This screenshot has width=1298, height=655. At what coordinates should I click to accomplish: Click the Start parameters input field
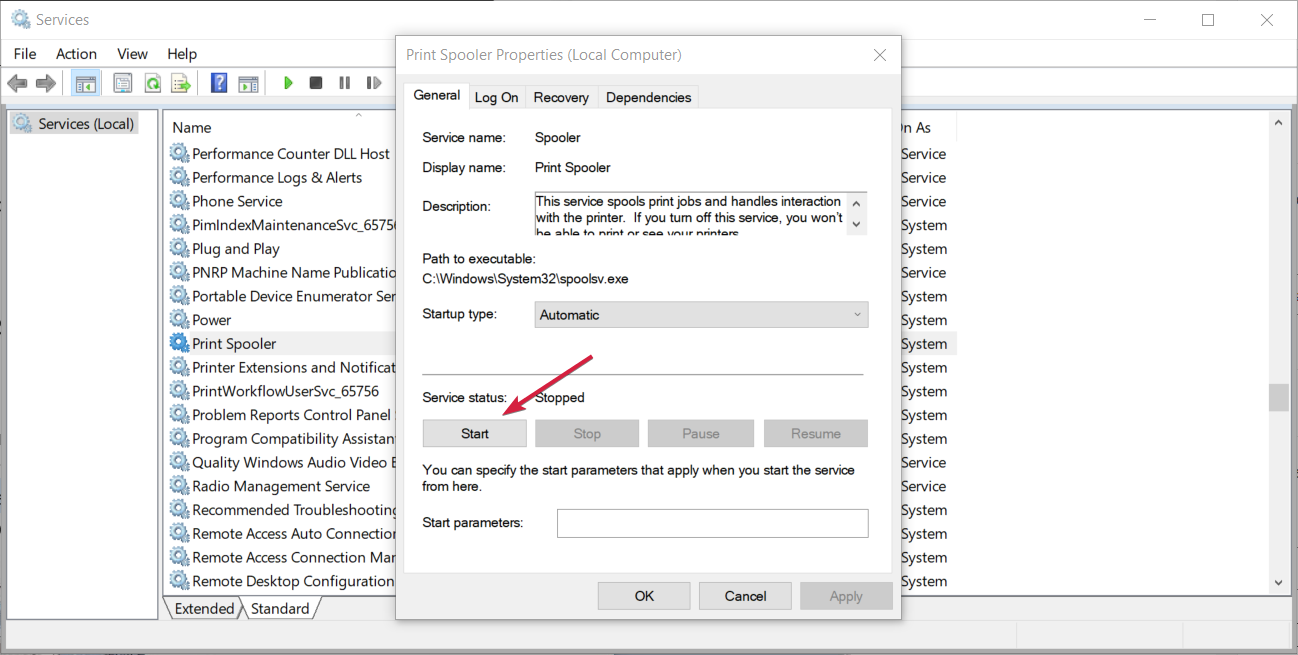tap(712, 523)
